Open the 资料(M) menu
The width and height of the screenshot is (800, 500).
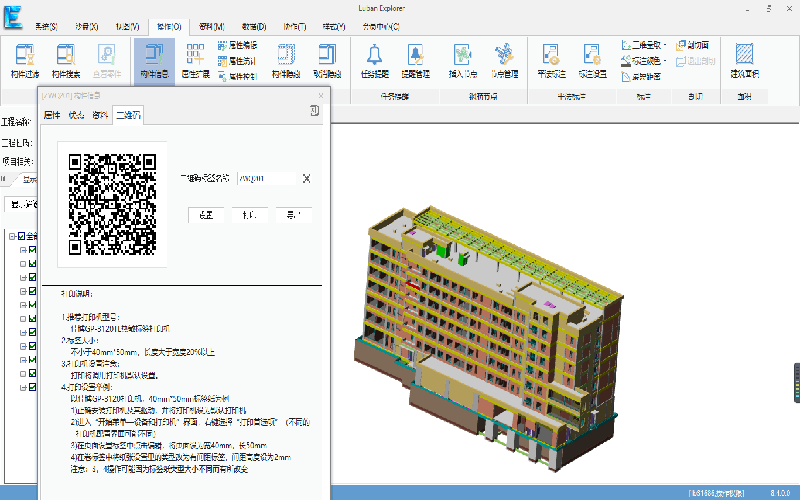(211, 27)
